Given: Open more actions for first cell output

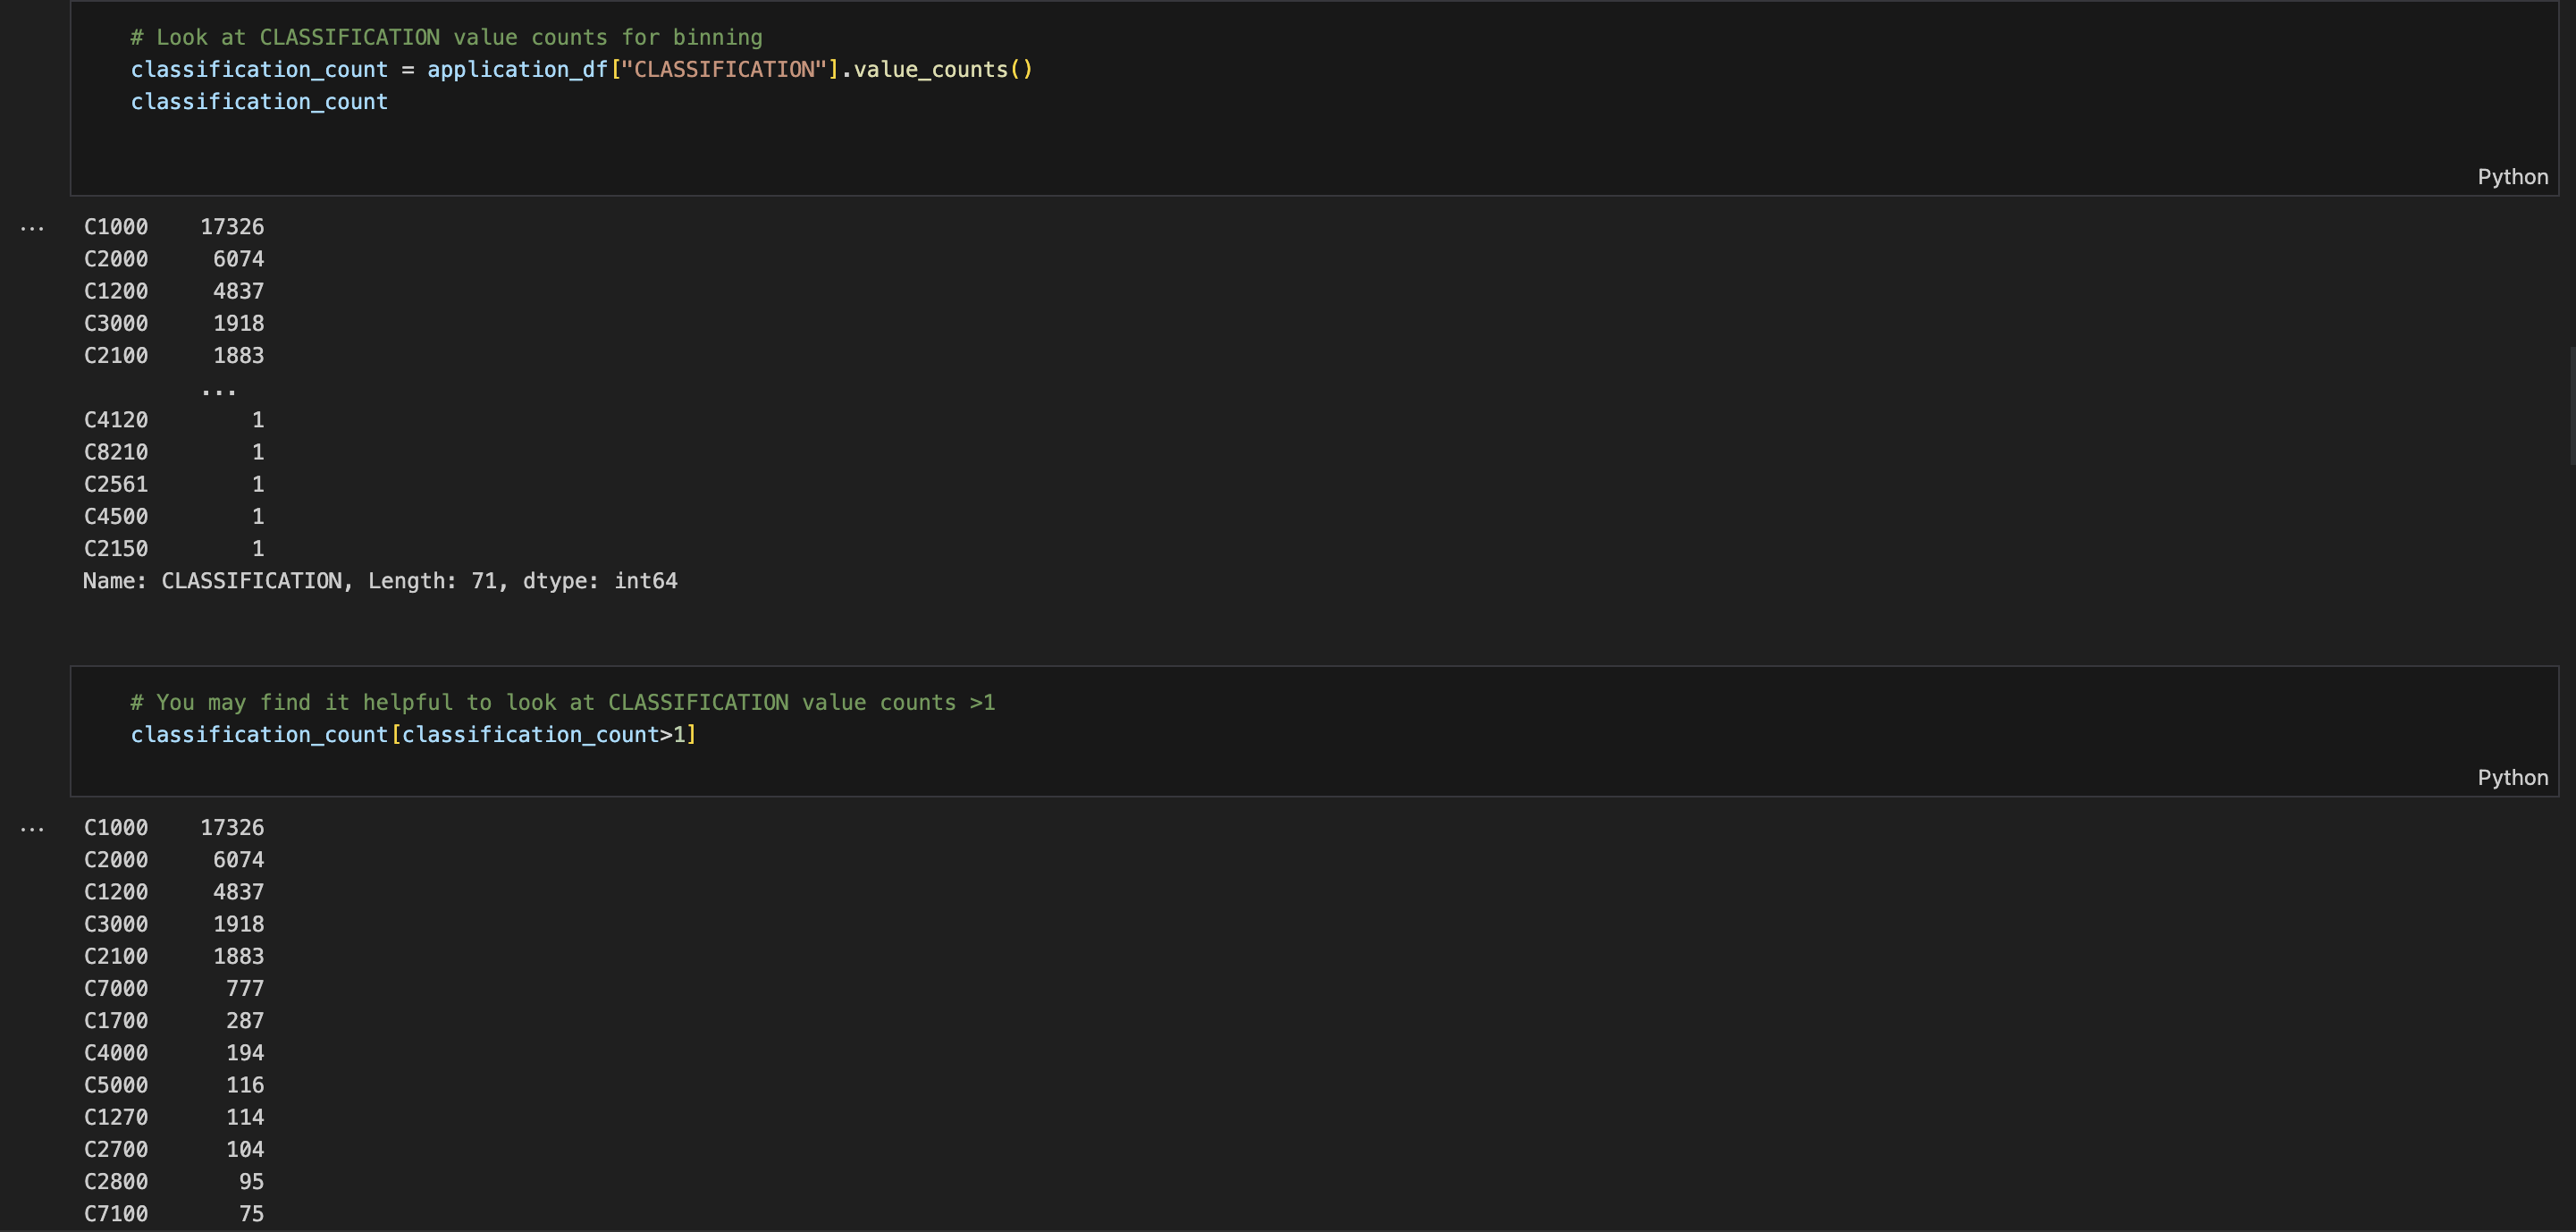Looking at the screenshot, I should click(32, 229).
